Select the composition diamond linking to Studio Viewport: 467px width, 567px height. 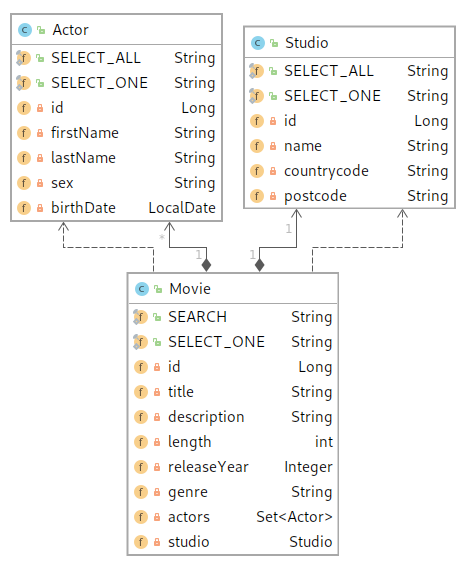pyautogui.click(x=259, y=265)
